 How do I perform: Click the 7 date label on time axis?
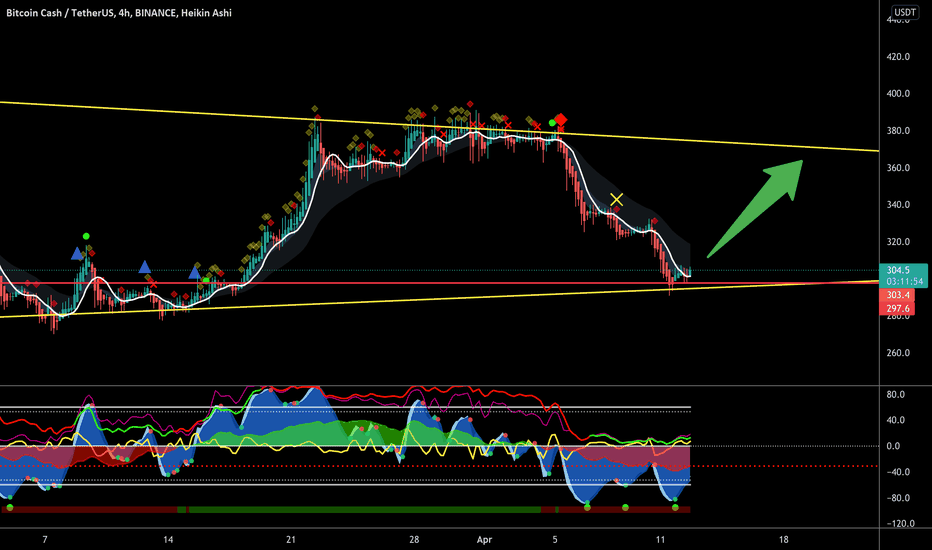(x=45, y=539)
